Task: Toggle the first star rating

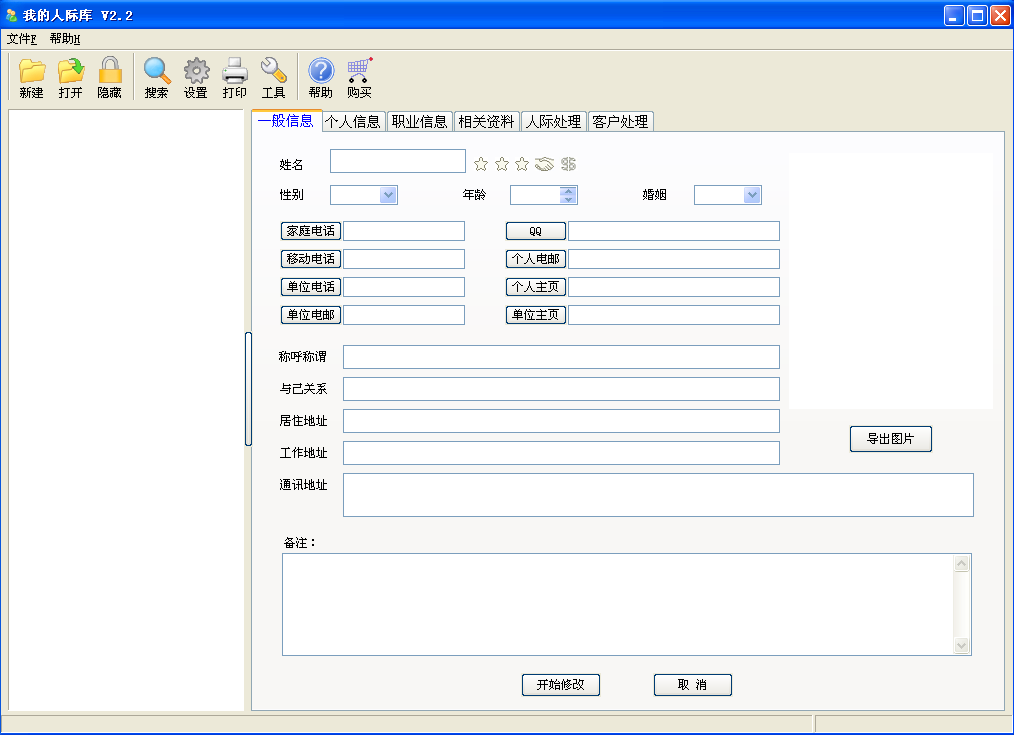Action: 480,164
